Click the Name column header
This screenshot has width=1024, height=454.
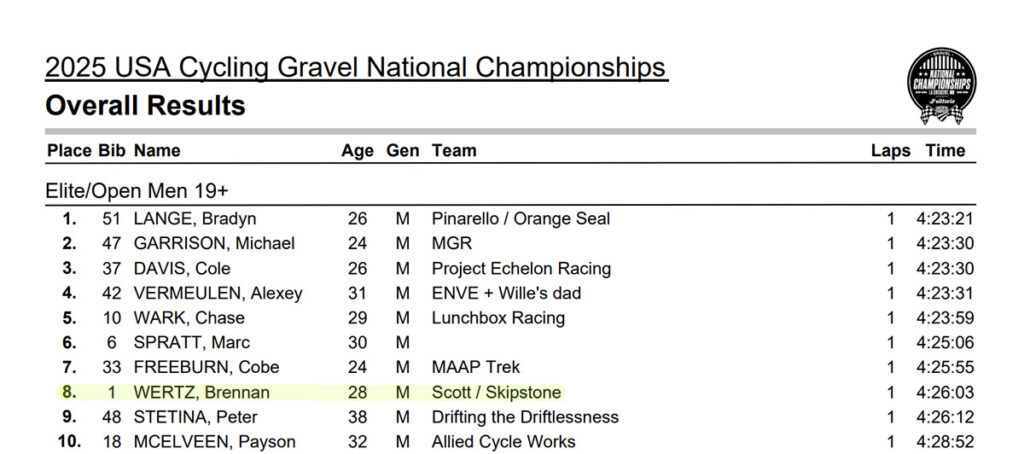tap(157, 151)
